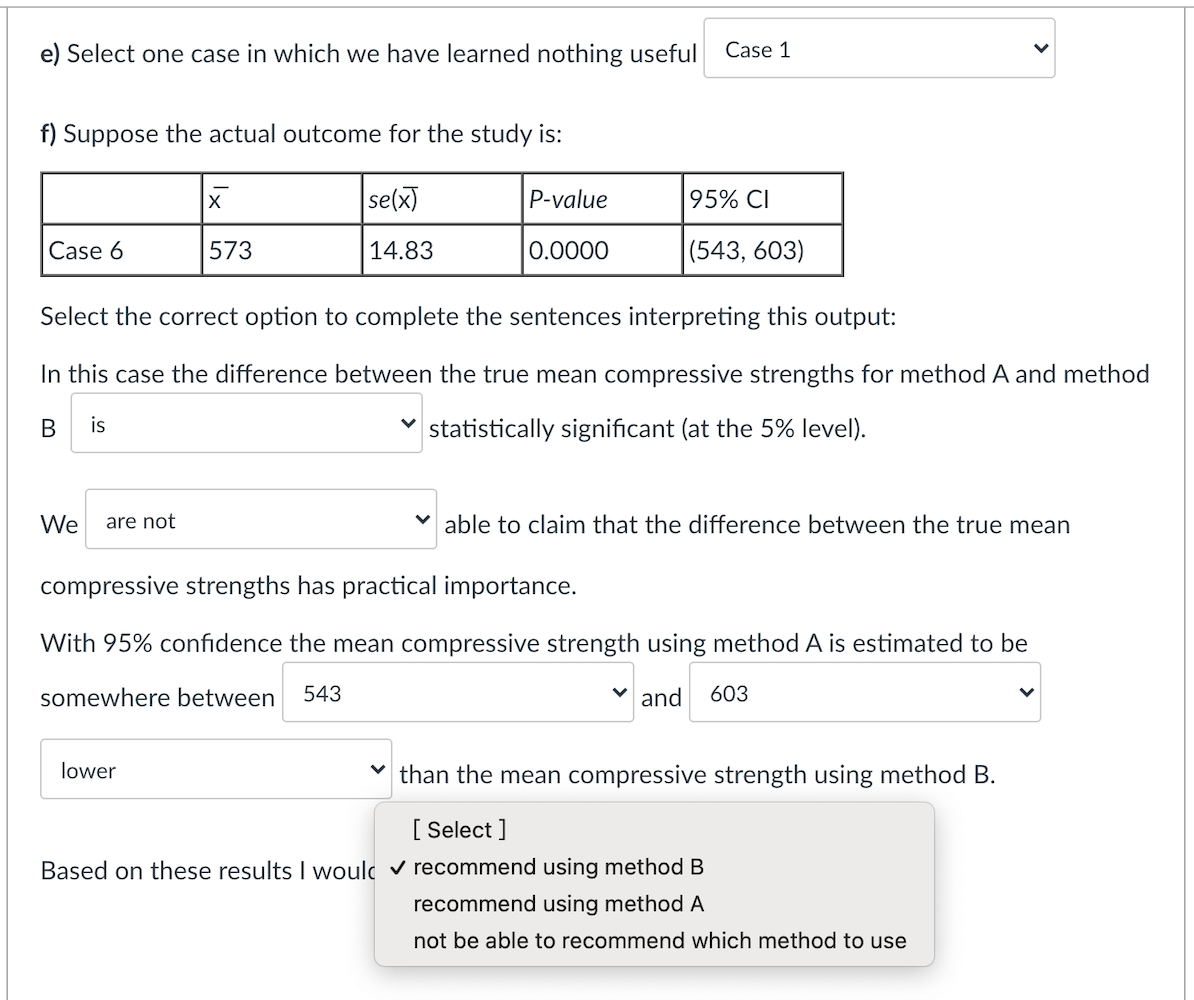Open the "lower" comparison dropdown

tap(214, 769)
